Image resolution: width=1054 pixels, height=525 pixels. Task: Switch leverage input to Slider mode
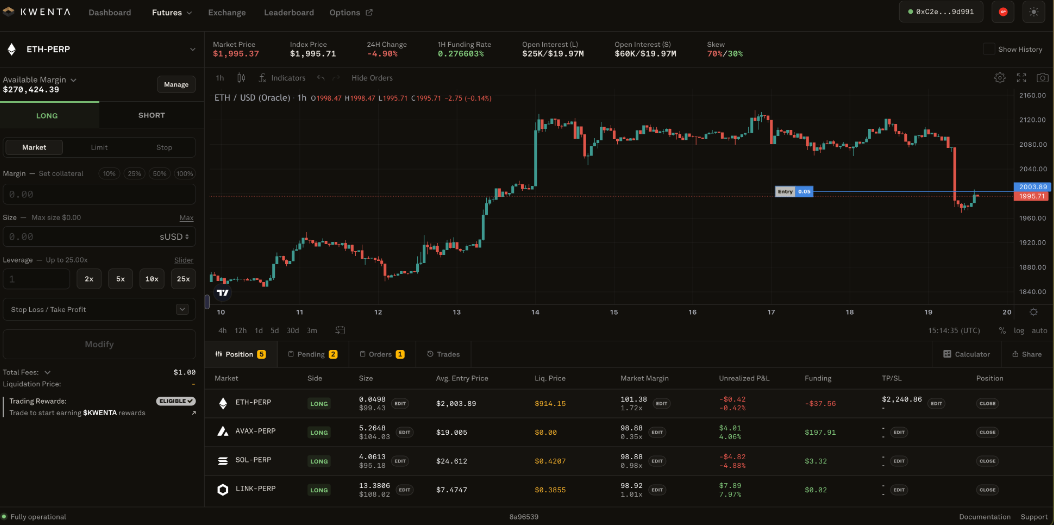tap(184, 260)
